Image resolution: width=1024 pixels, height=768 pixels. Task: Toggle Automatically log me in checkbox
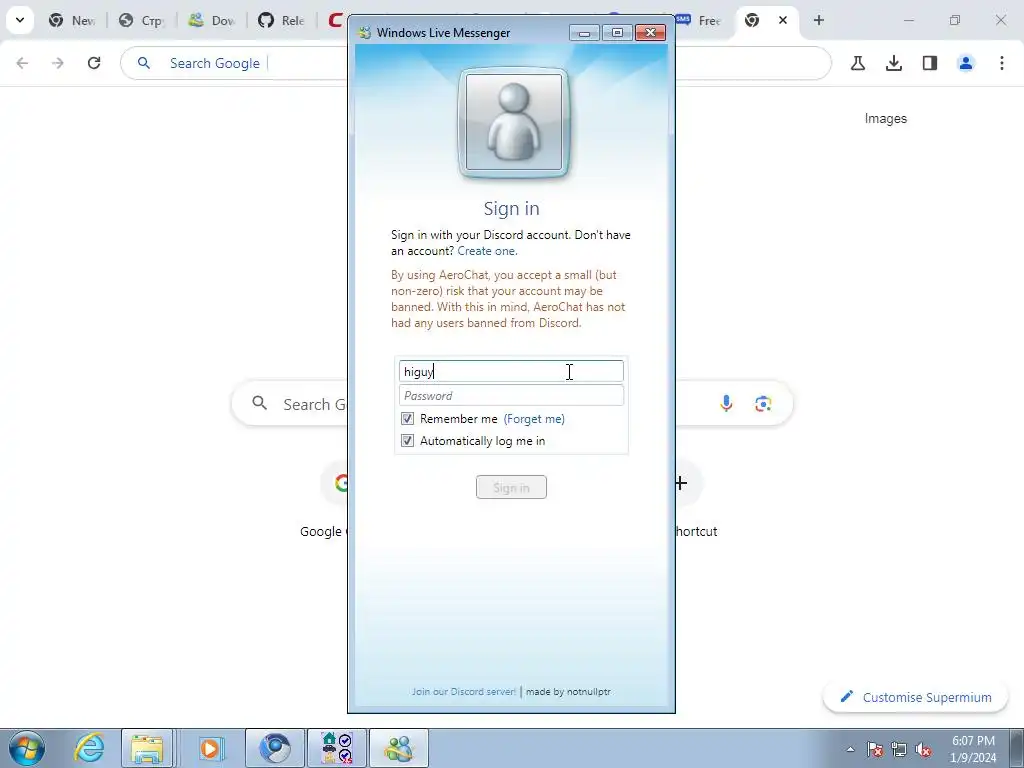(x=408, y=441)
